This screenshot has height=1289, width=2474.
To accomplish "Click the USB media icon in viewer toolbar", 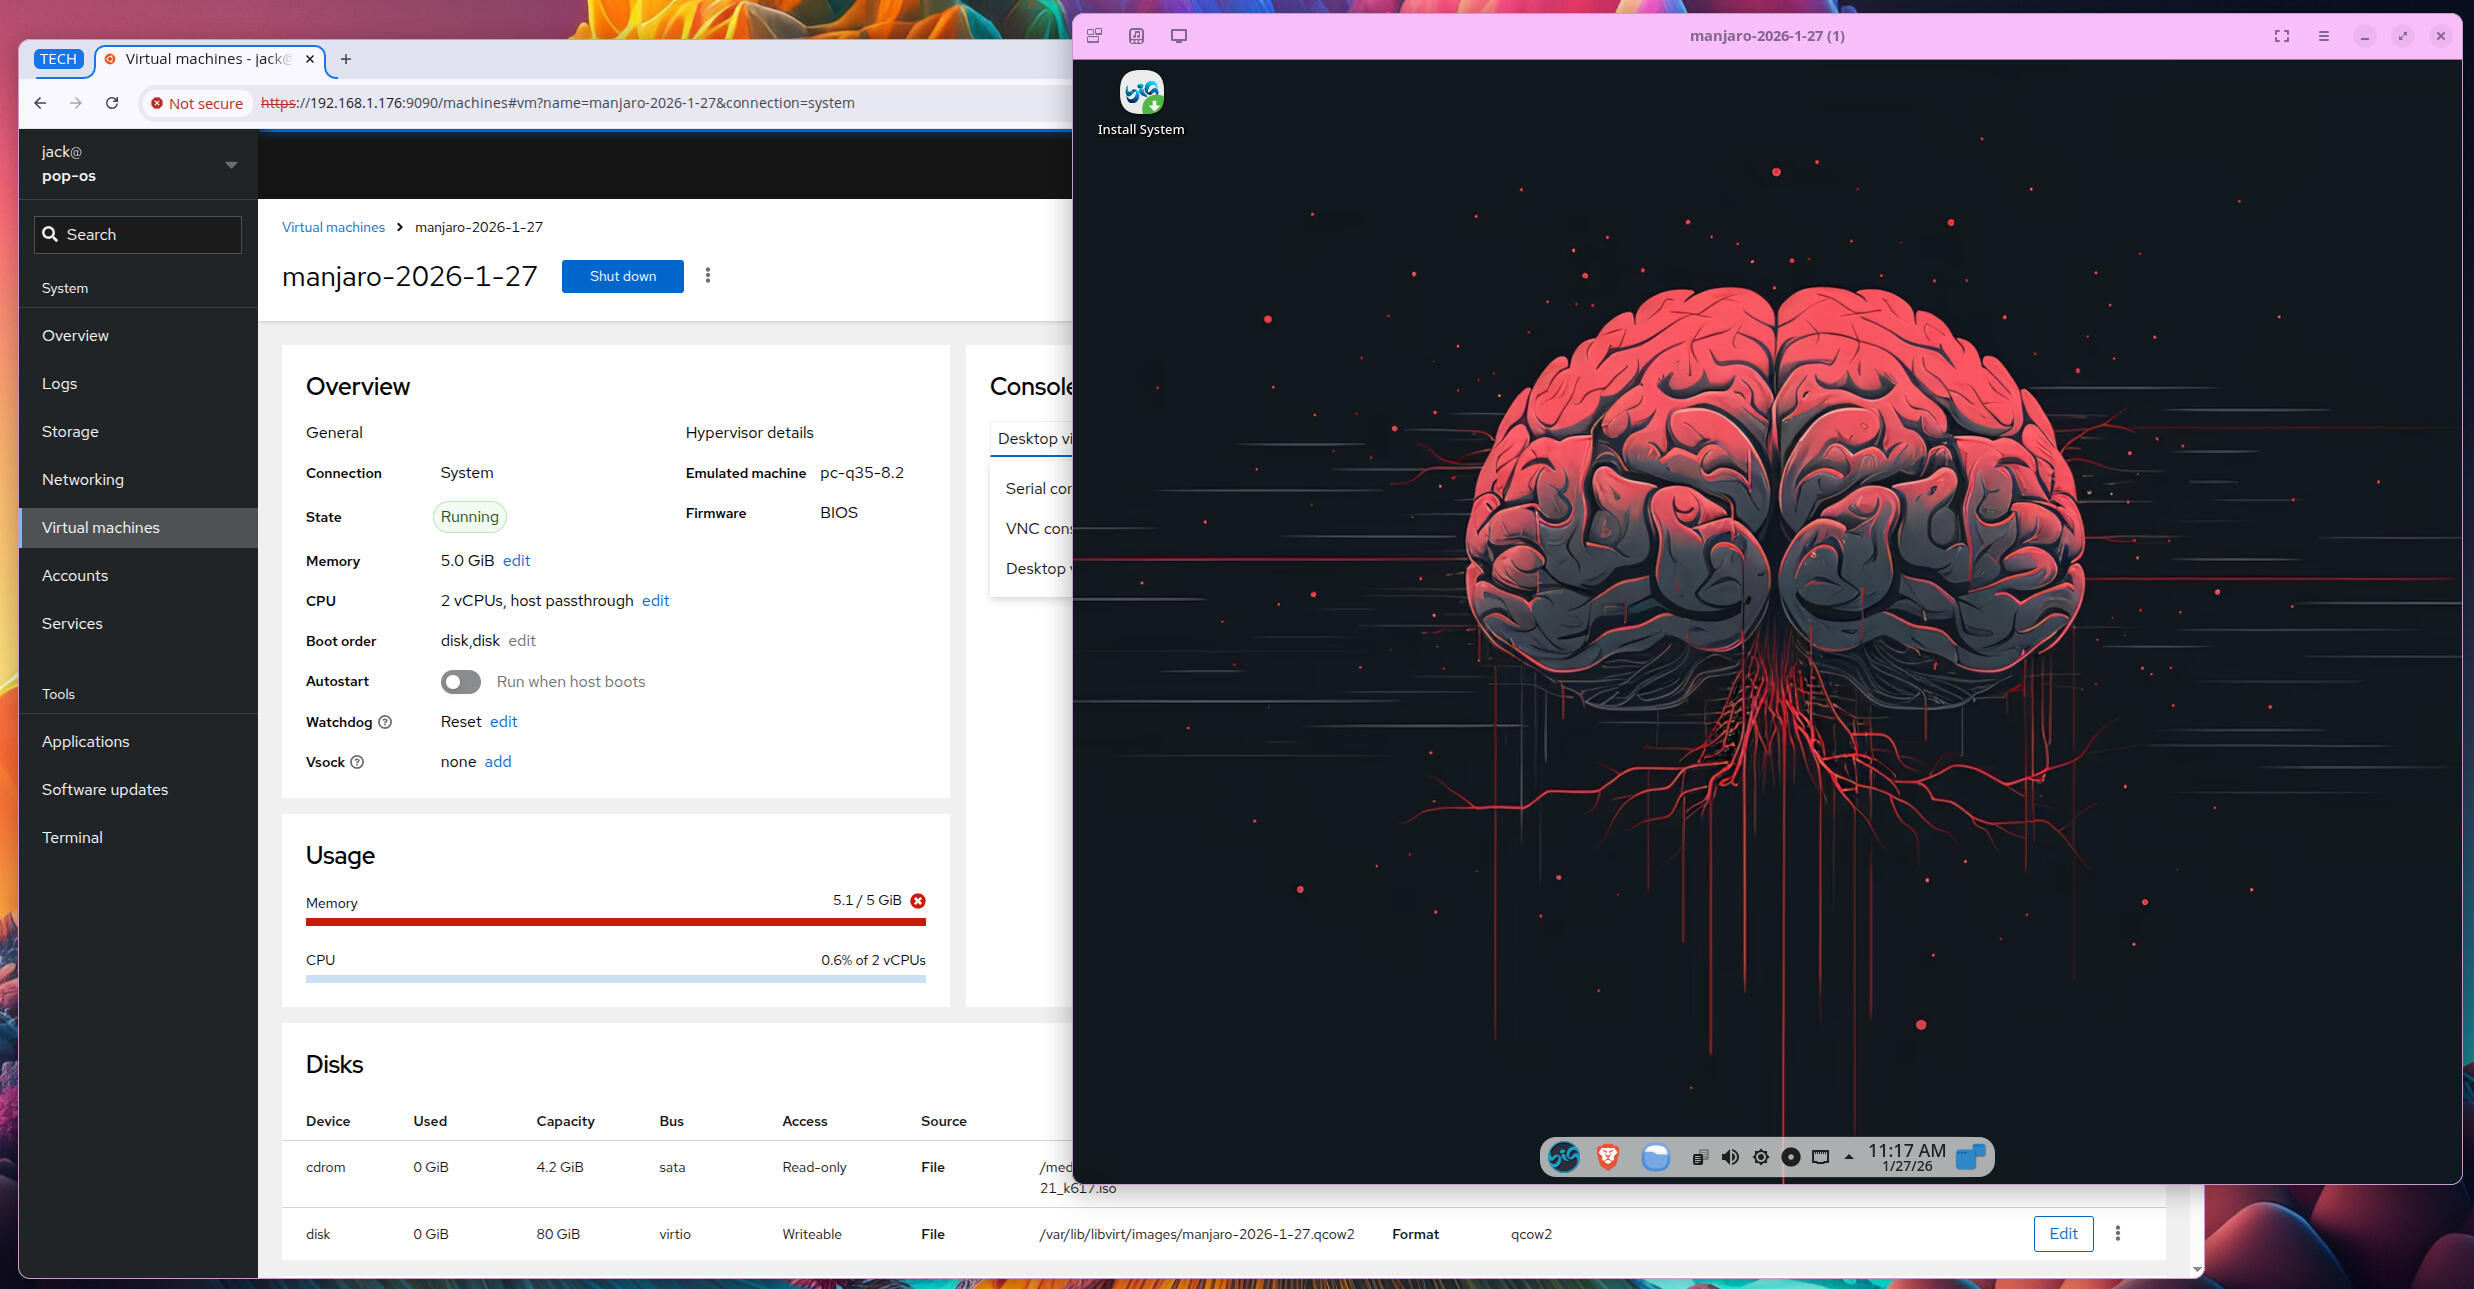I will pos(1135,35).
